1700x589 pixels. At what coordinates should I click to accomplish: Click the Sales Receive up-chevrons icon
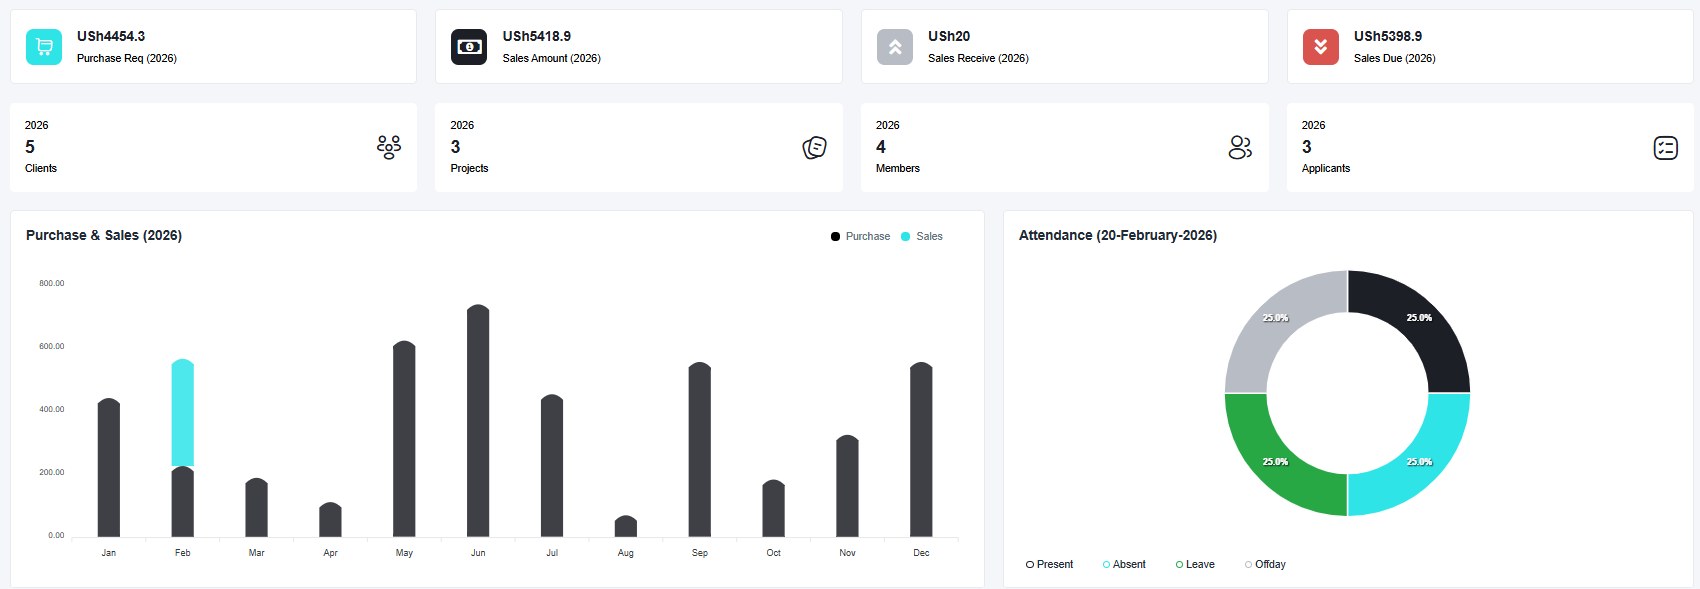click(895, 47)
